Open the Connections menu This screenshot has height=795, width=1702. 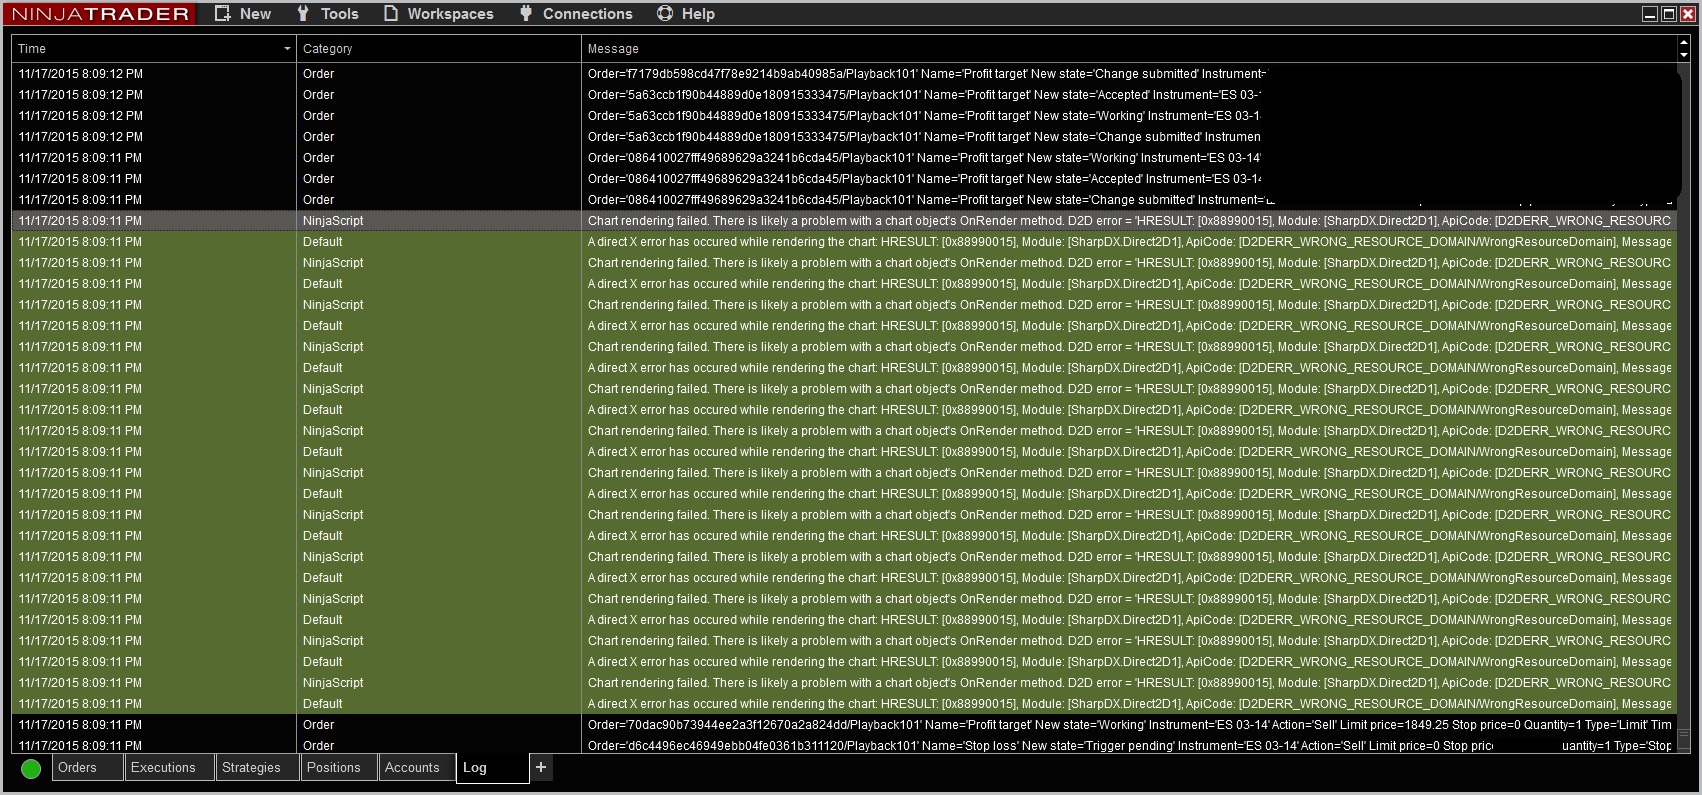pos(576,14)
